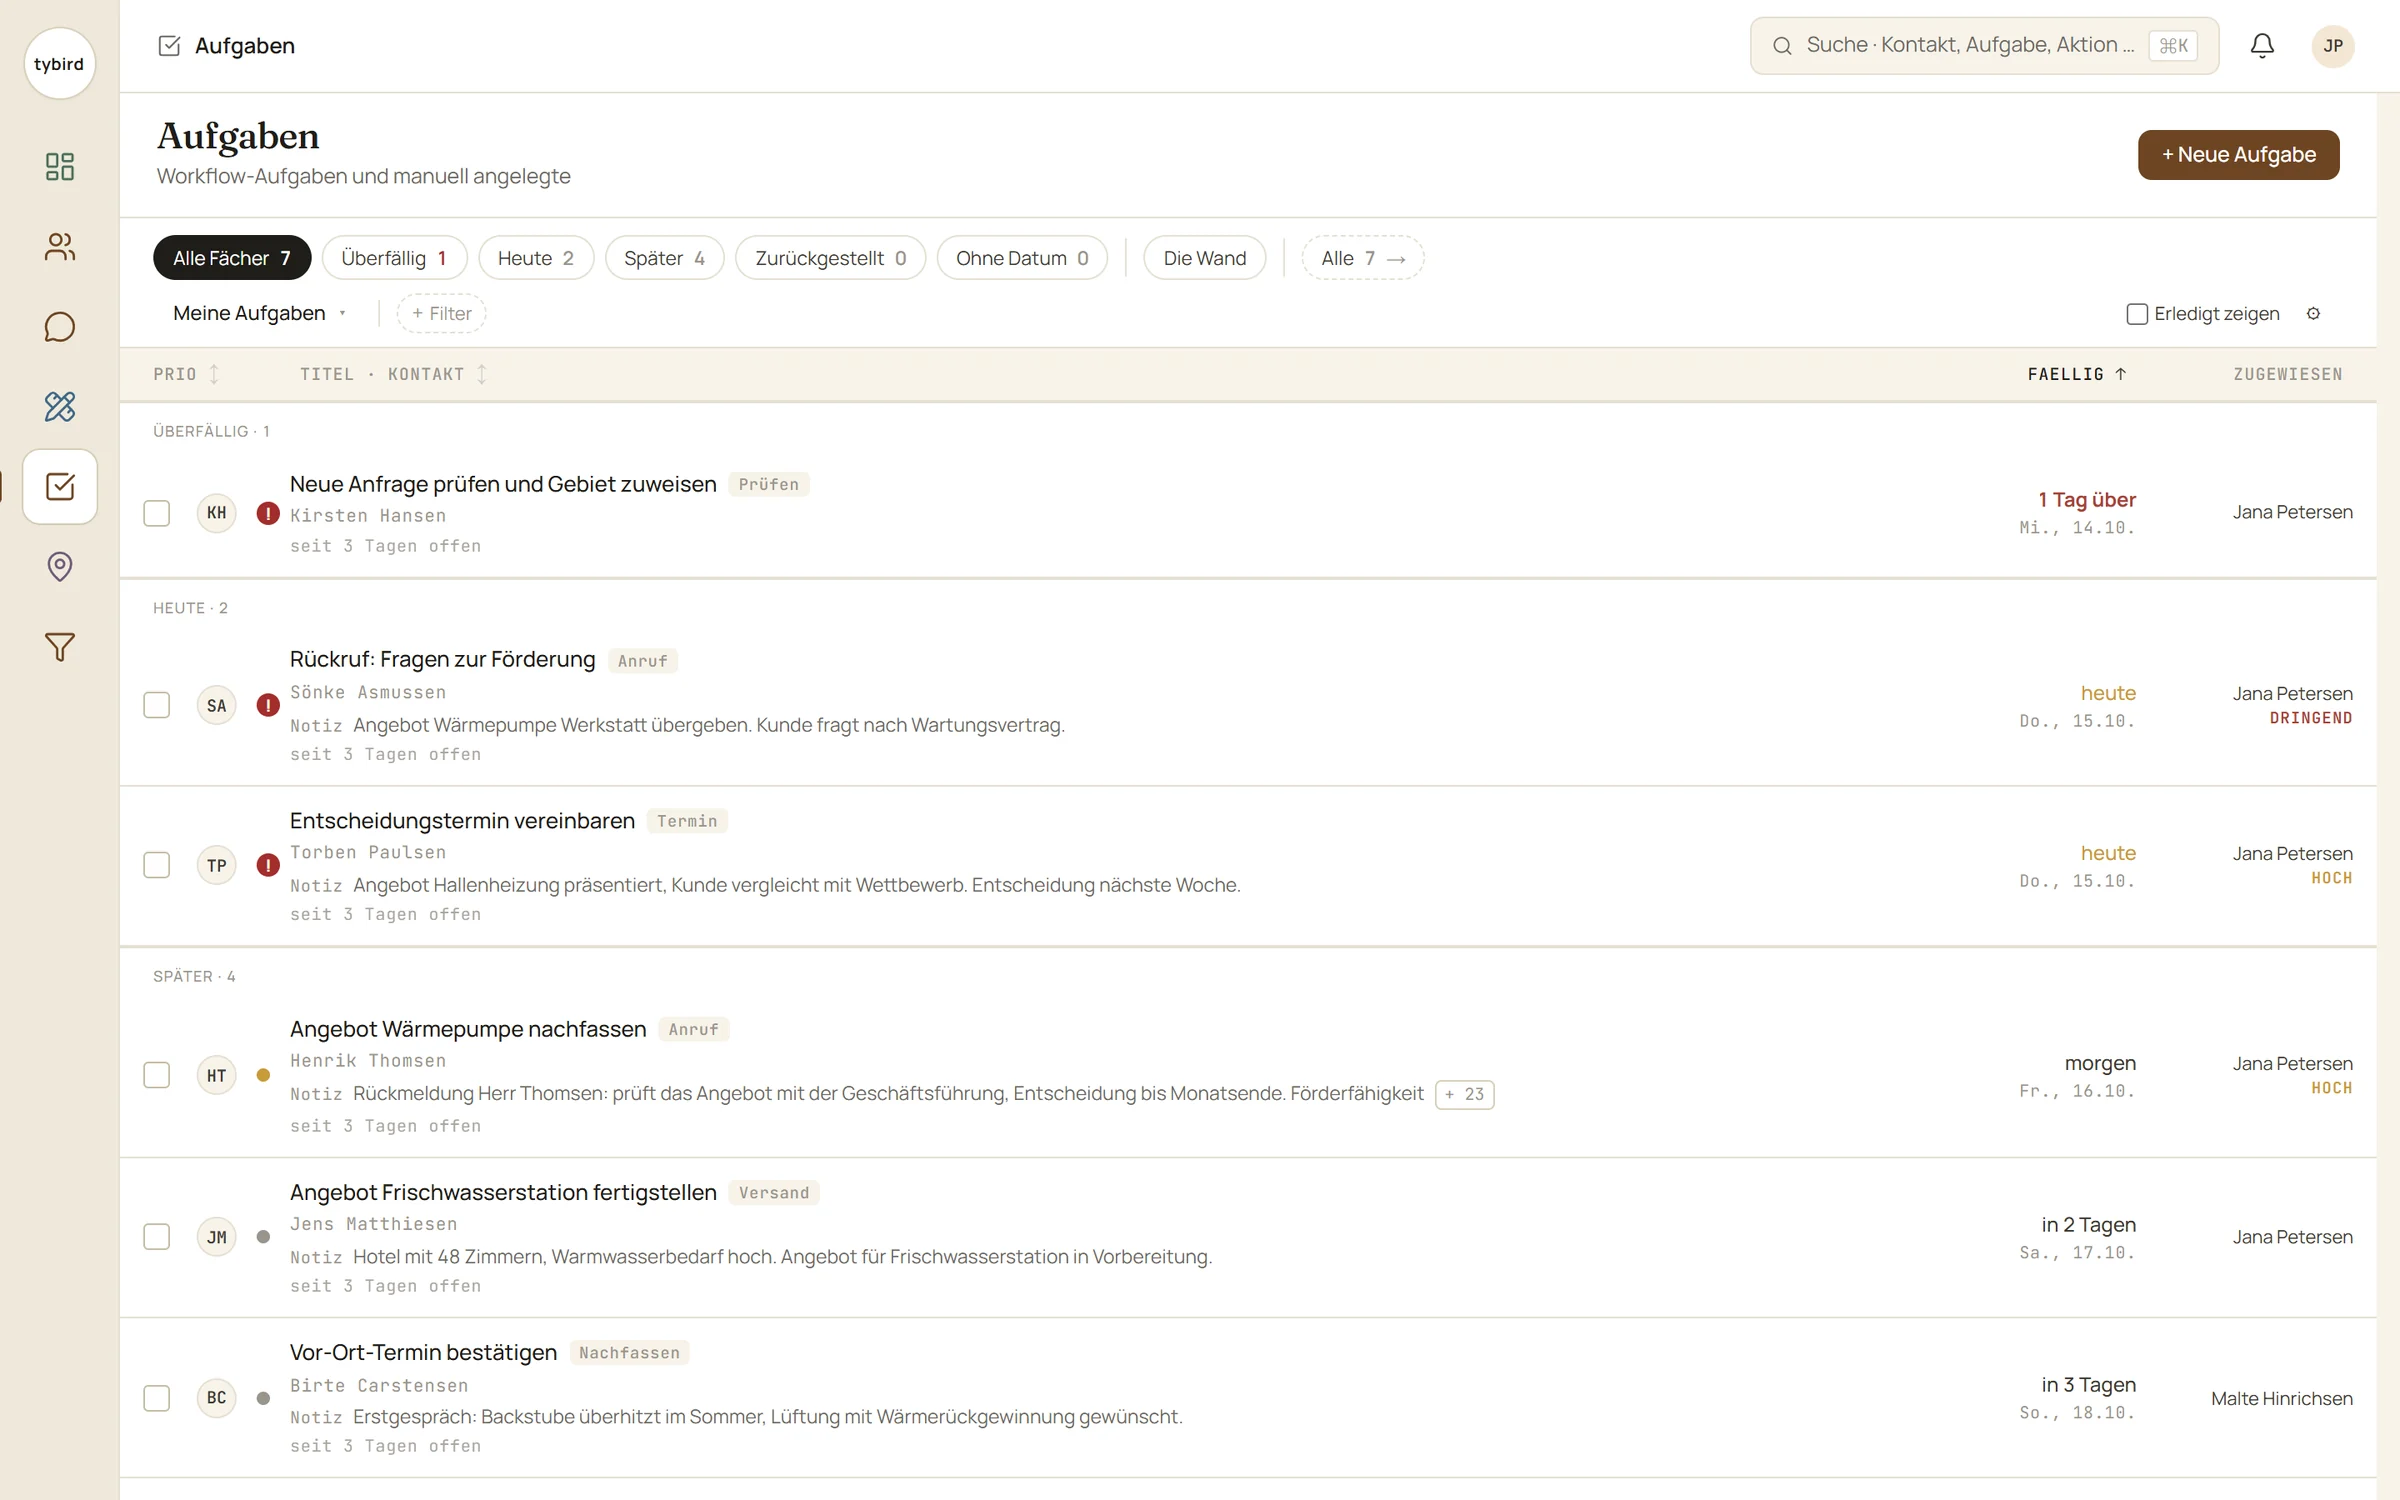The width and height of the screenshot is (2400, 1500).
Task: Select the Überfällig 1 tab
Action: click(394, 258)
